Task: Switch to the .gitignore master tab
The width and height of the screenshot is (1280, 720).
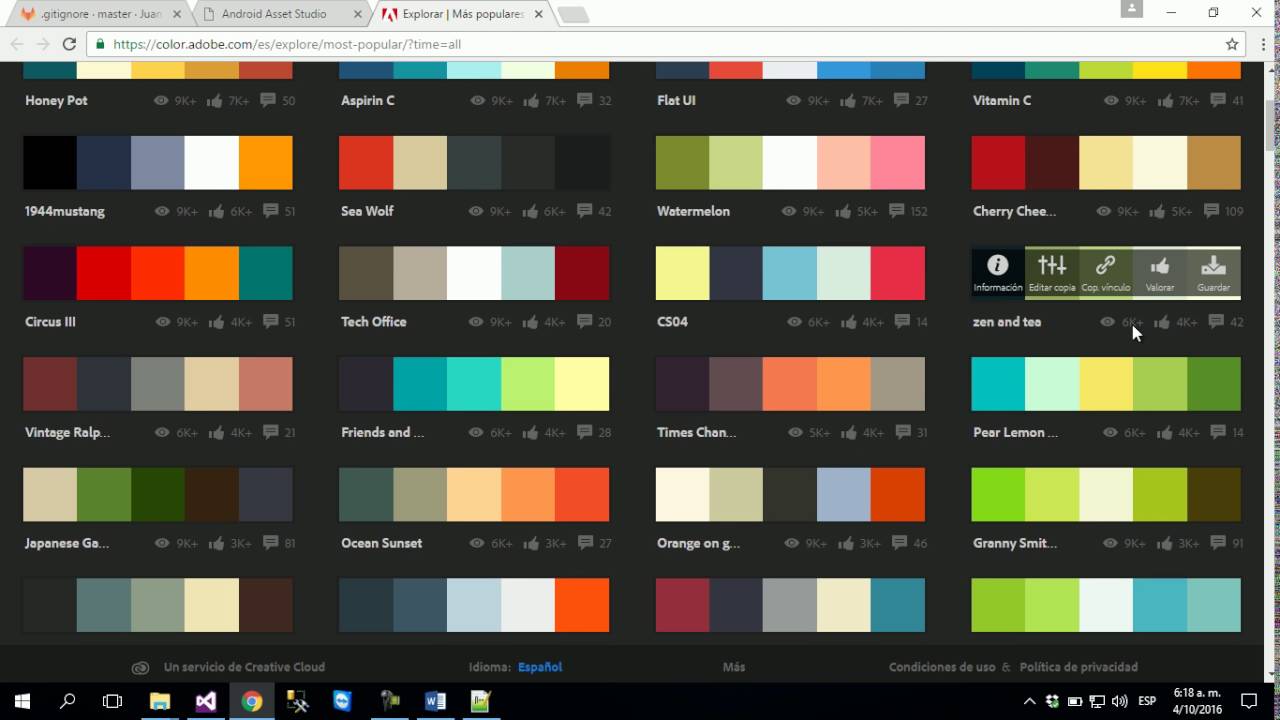Action: [103, 14]
